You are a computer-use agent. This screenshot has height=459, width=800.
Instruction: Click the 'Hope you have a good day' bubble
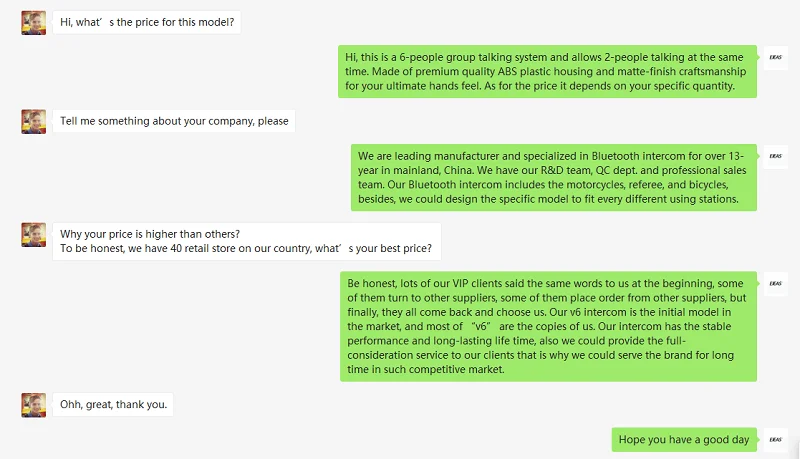pyautogui.click(x=683, y=440)
